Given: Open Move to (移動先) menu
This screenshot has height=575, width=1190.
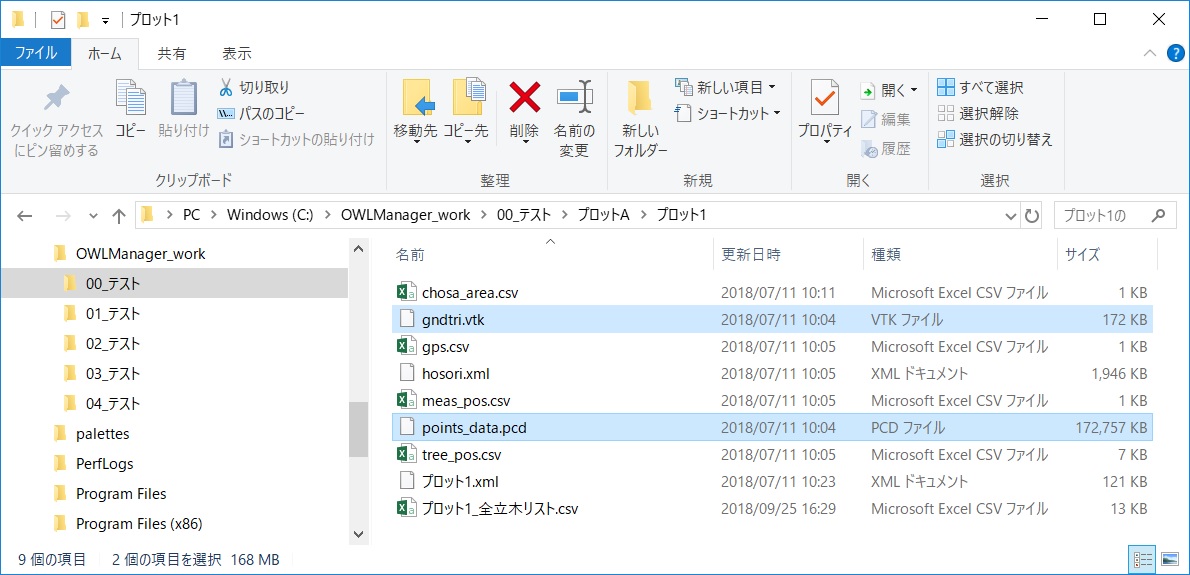Looking at the screenshot, I should tap(415, 114).
